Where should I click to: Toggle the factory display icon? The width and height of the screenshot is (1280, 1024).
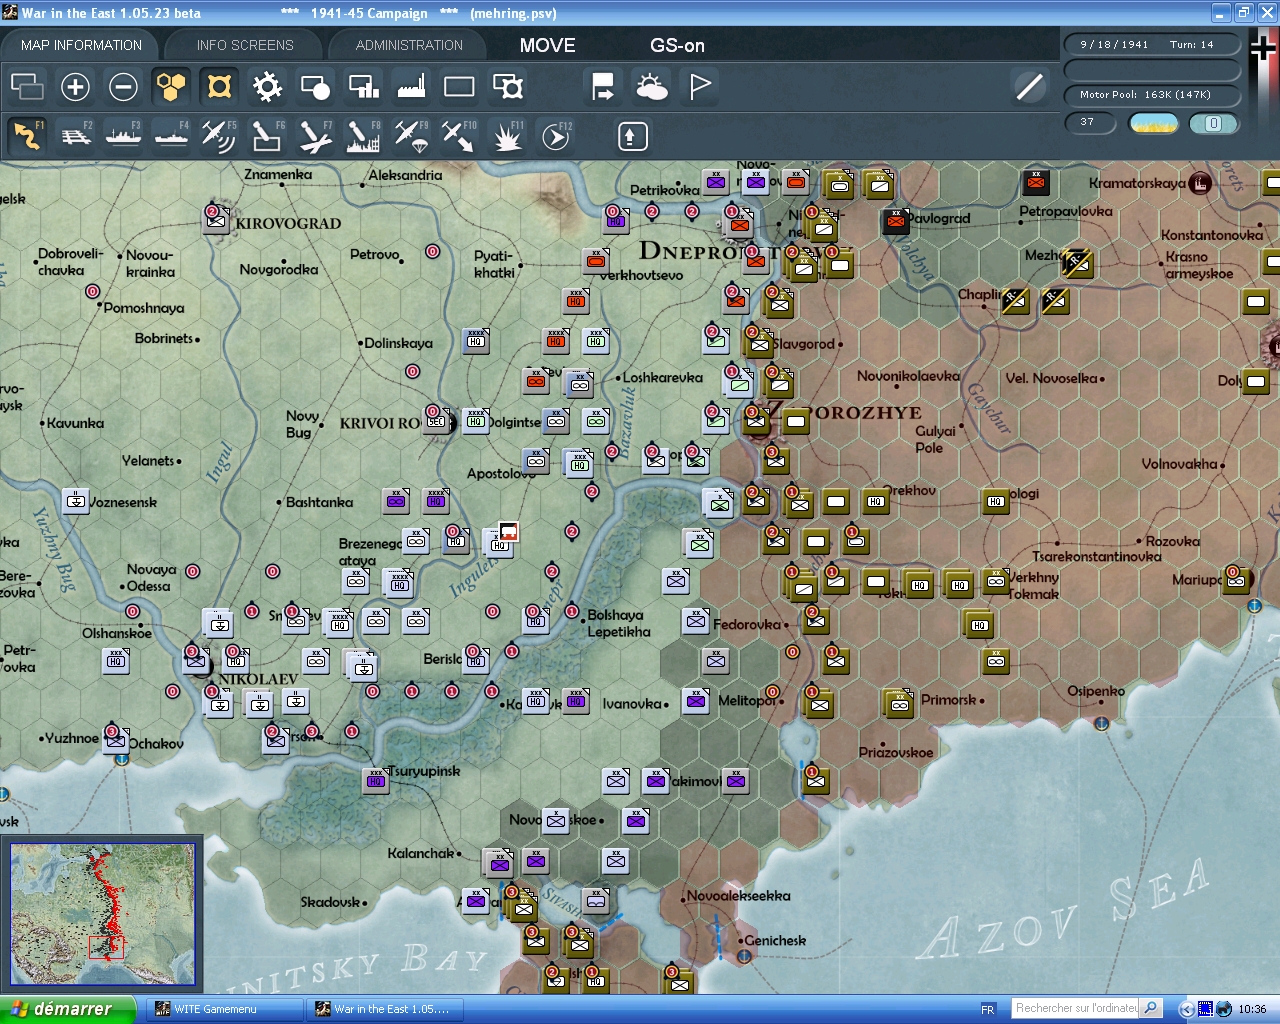coord(411,87)
